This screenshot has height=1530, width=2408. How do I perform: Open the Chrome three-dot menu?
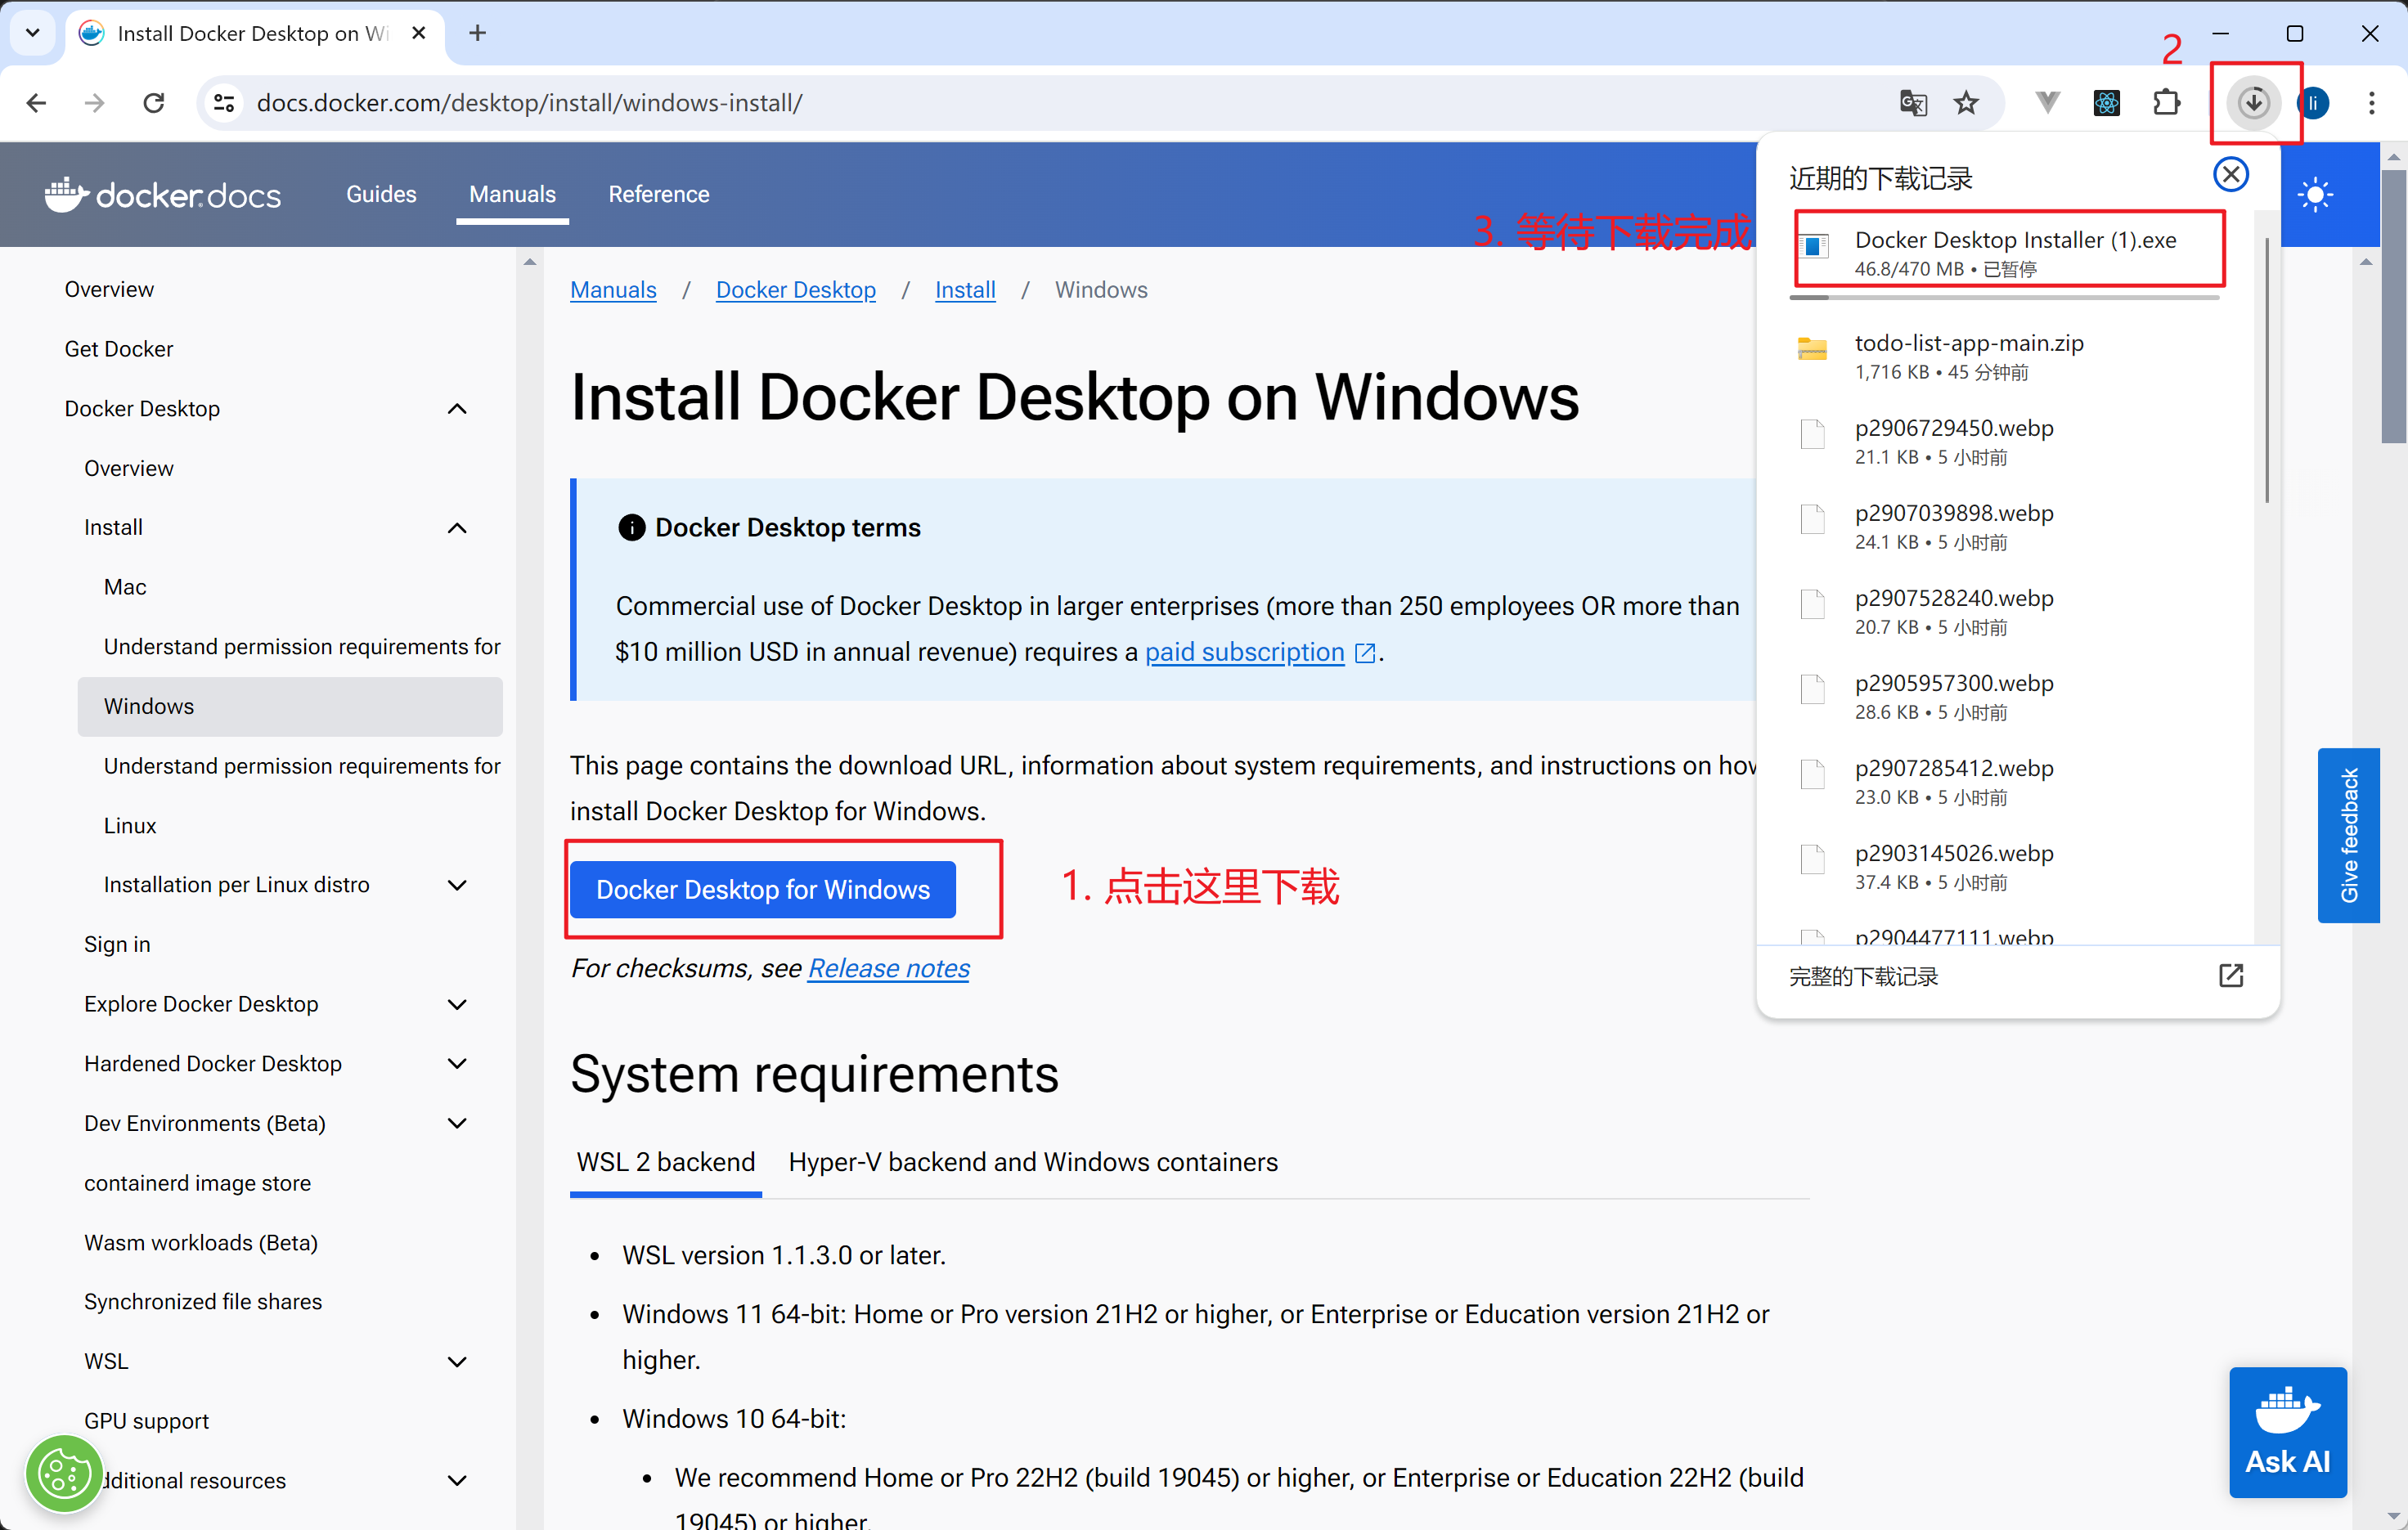point(2371,102)
